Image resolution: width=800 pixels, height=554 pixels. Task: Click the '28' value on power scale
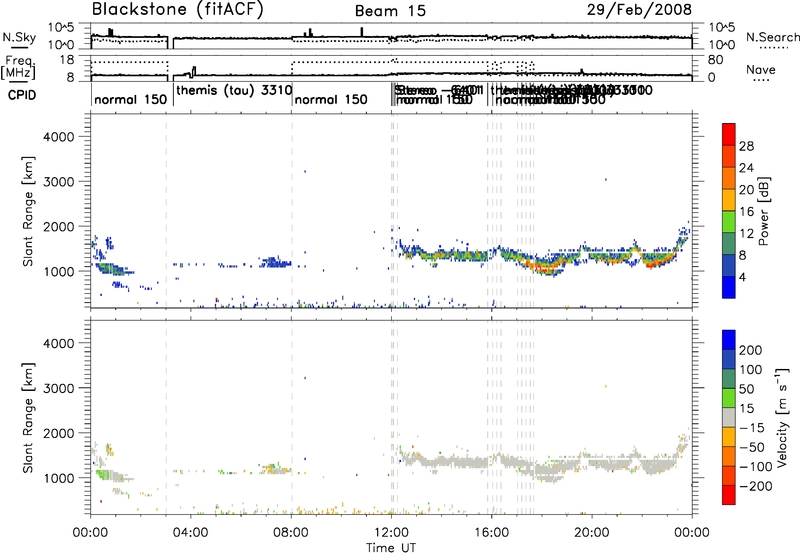746,146
